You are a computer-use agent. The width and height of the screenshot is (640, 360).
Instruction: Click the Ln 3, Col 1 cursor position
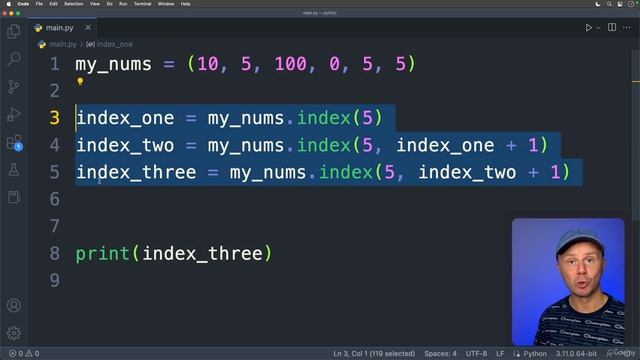(x=374, y=353)
